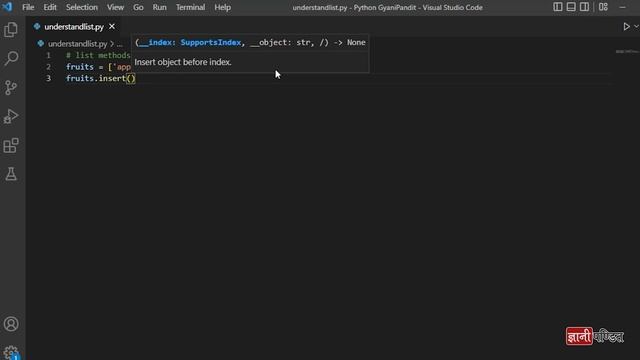Click the VS Code logo icon
Image resolution: width=640 pixels, height=360 pixels.
(x=7, y=7)
